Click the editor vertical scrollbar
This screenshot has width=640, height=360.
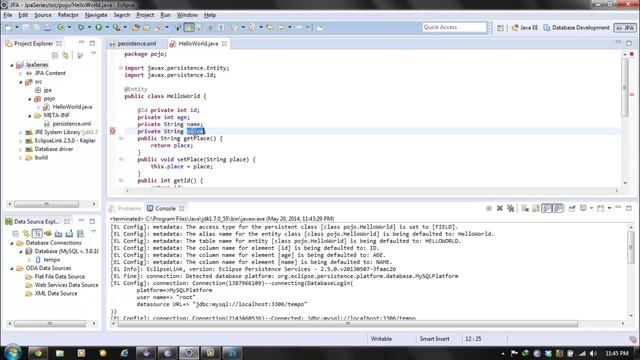[624, 87]
